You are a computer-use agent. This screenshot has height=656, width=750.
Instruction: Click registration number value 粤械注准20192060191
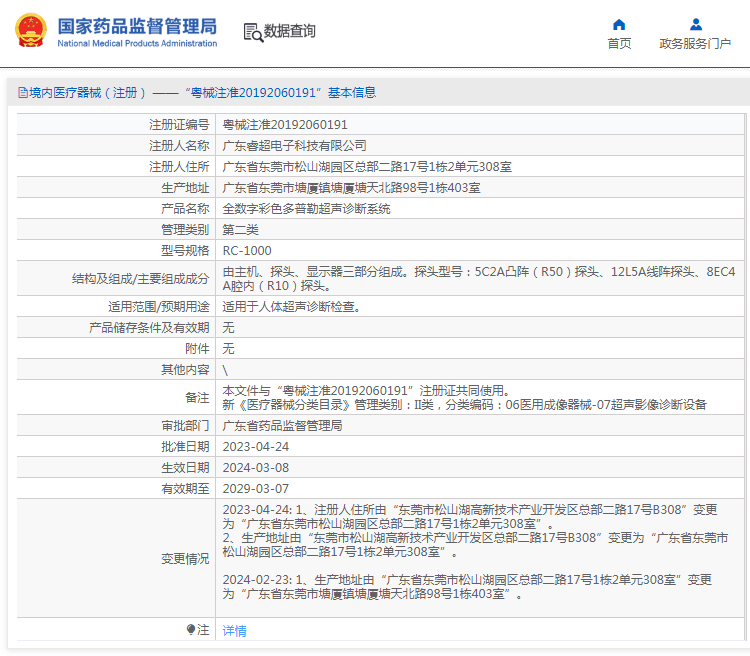(x=284, y=125)
